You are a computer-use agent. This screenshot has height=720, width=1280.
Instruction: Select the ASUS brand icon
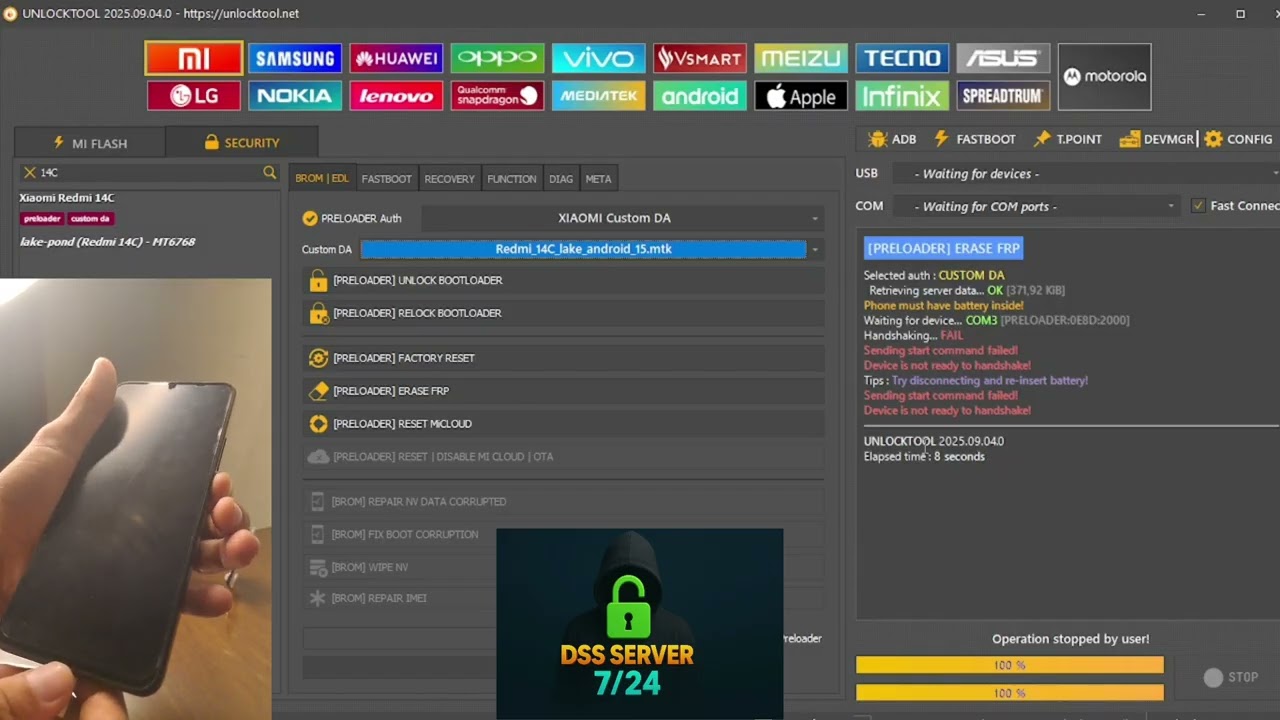tap(1003, 58)
